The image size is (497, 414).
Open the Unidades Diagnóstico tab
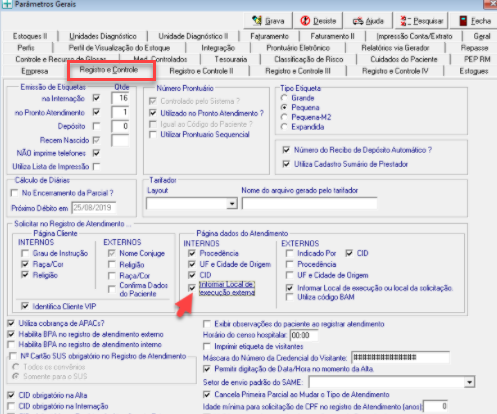point(103,36)
